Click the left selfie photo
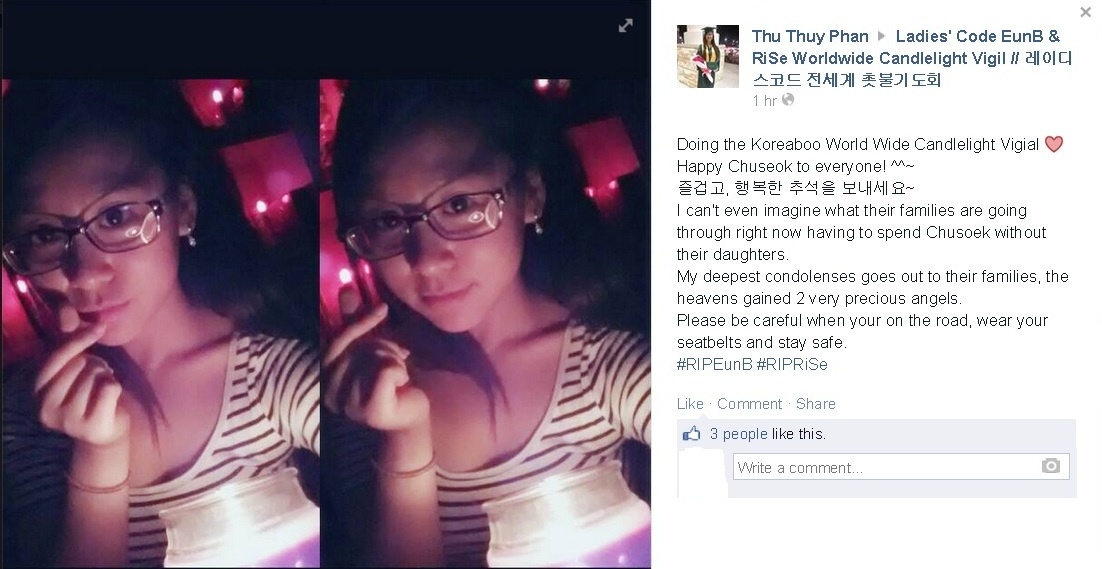This screenshot has height=569, width=1102. pyautogui.click(x=160, y=323)
